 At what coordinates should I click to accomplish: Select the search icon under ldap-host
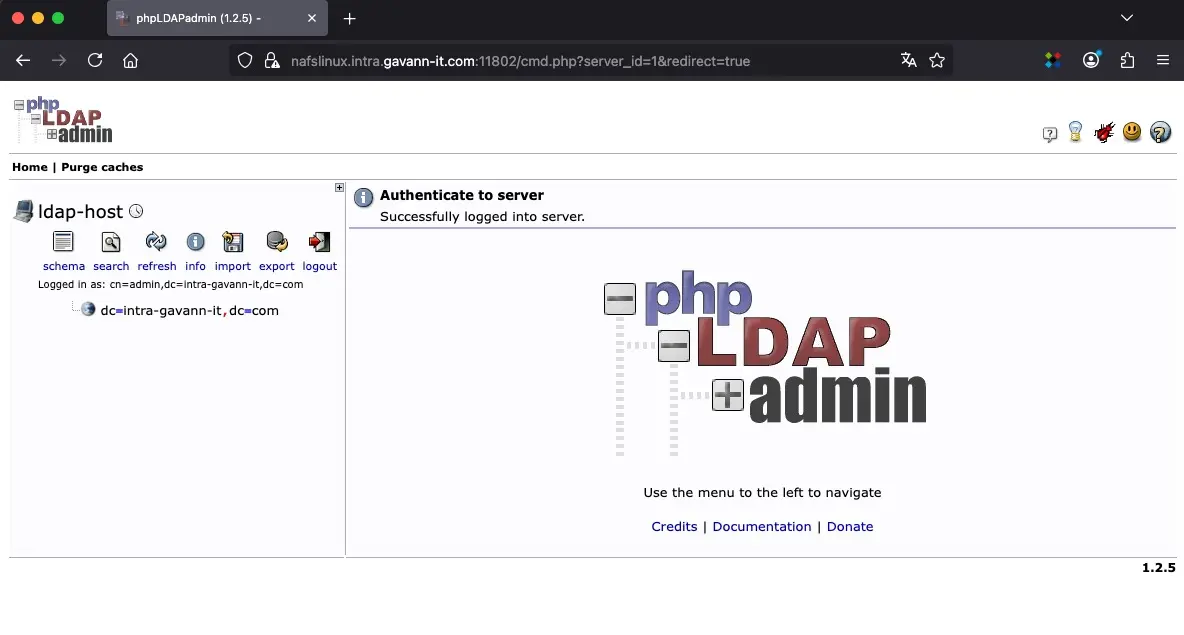pos(110,242)
